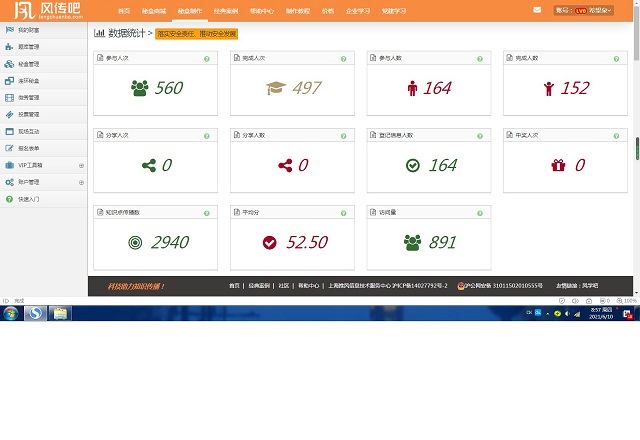Click the 快速入门 sidebar link
The image size is (640, 440).
point(29,199)
